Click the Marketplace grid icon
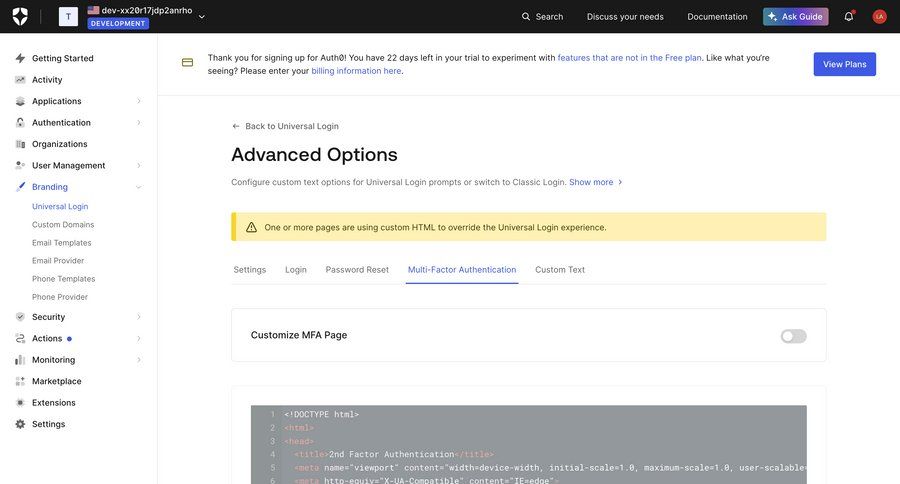Viewport: 900px width, 484px height. [20, 381]
